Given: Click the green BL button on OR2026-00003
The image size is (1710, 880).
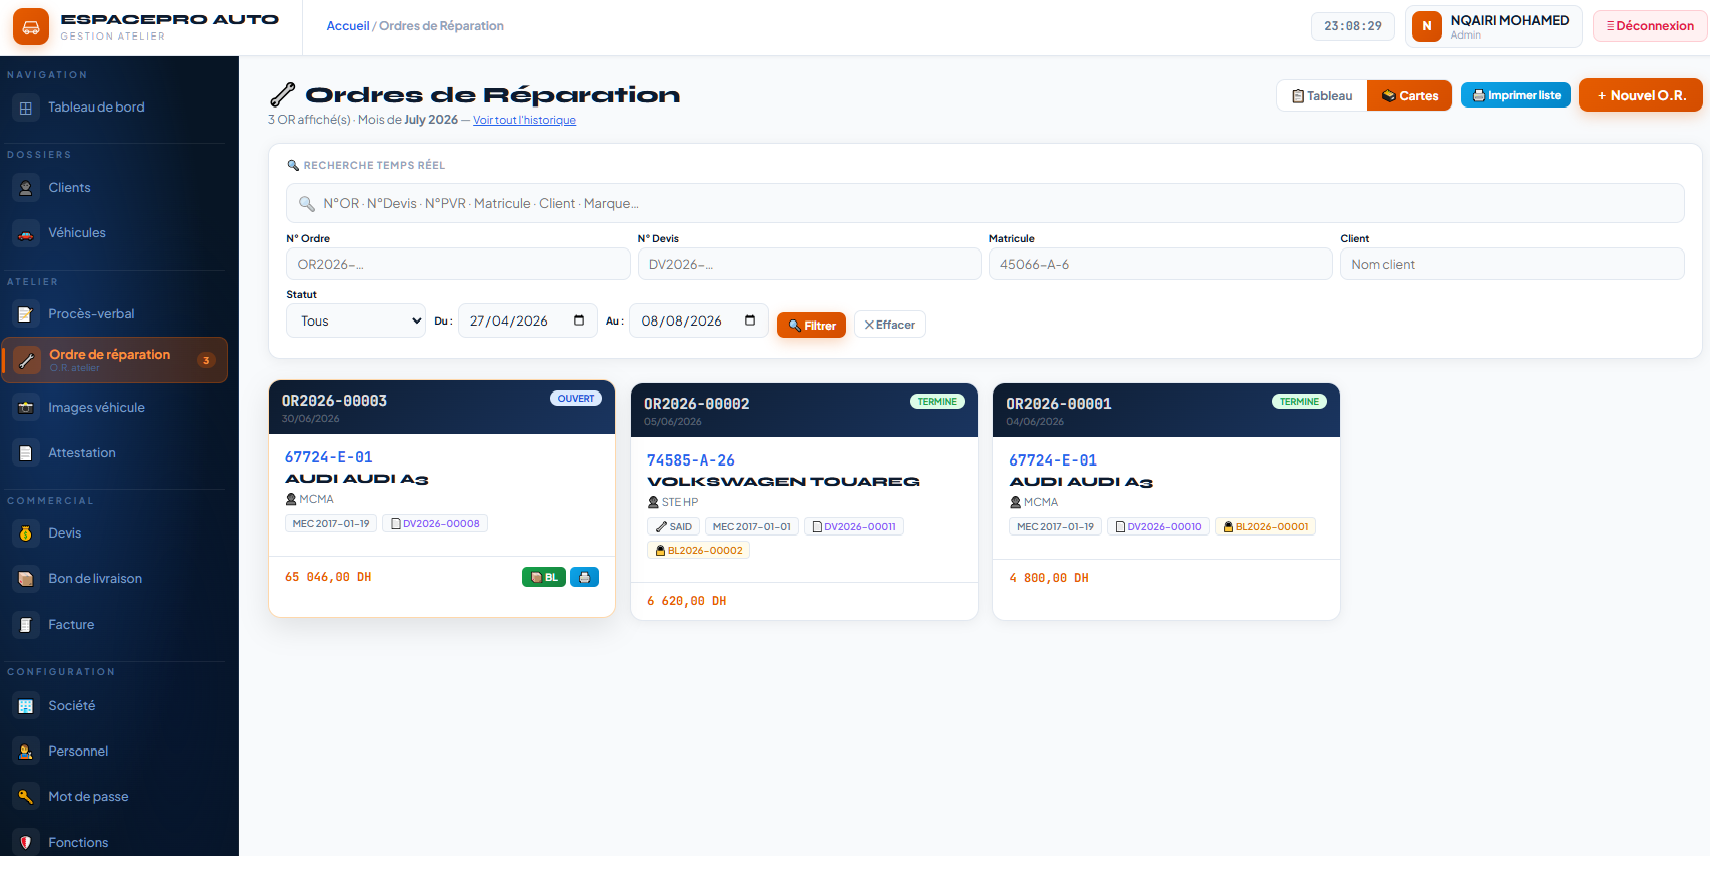Looking at the screenshot, I should coord(544,577).
